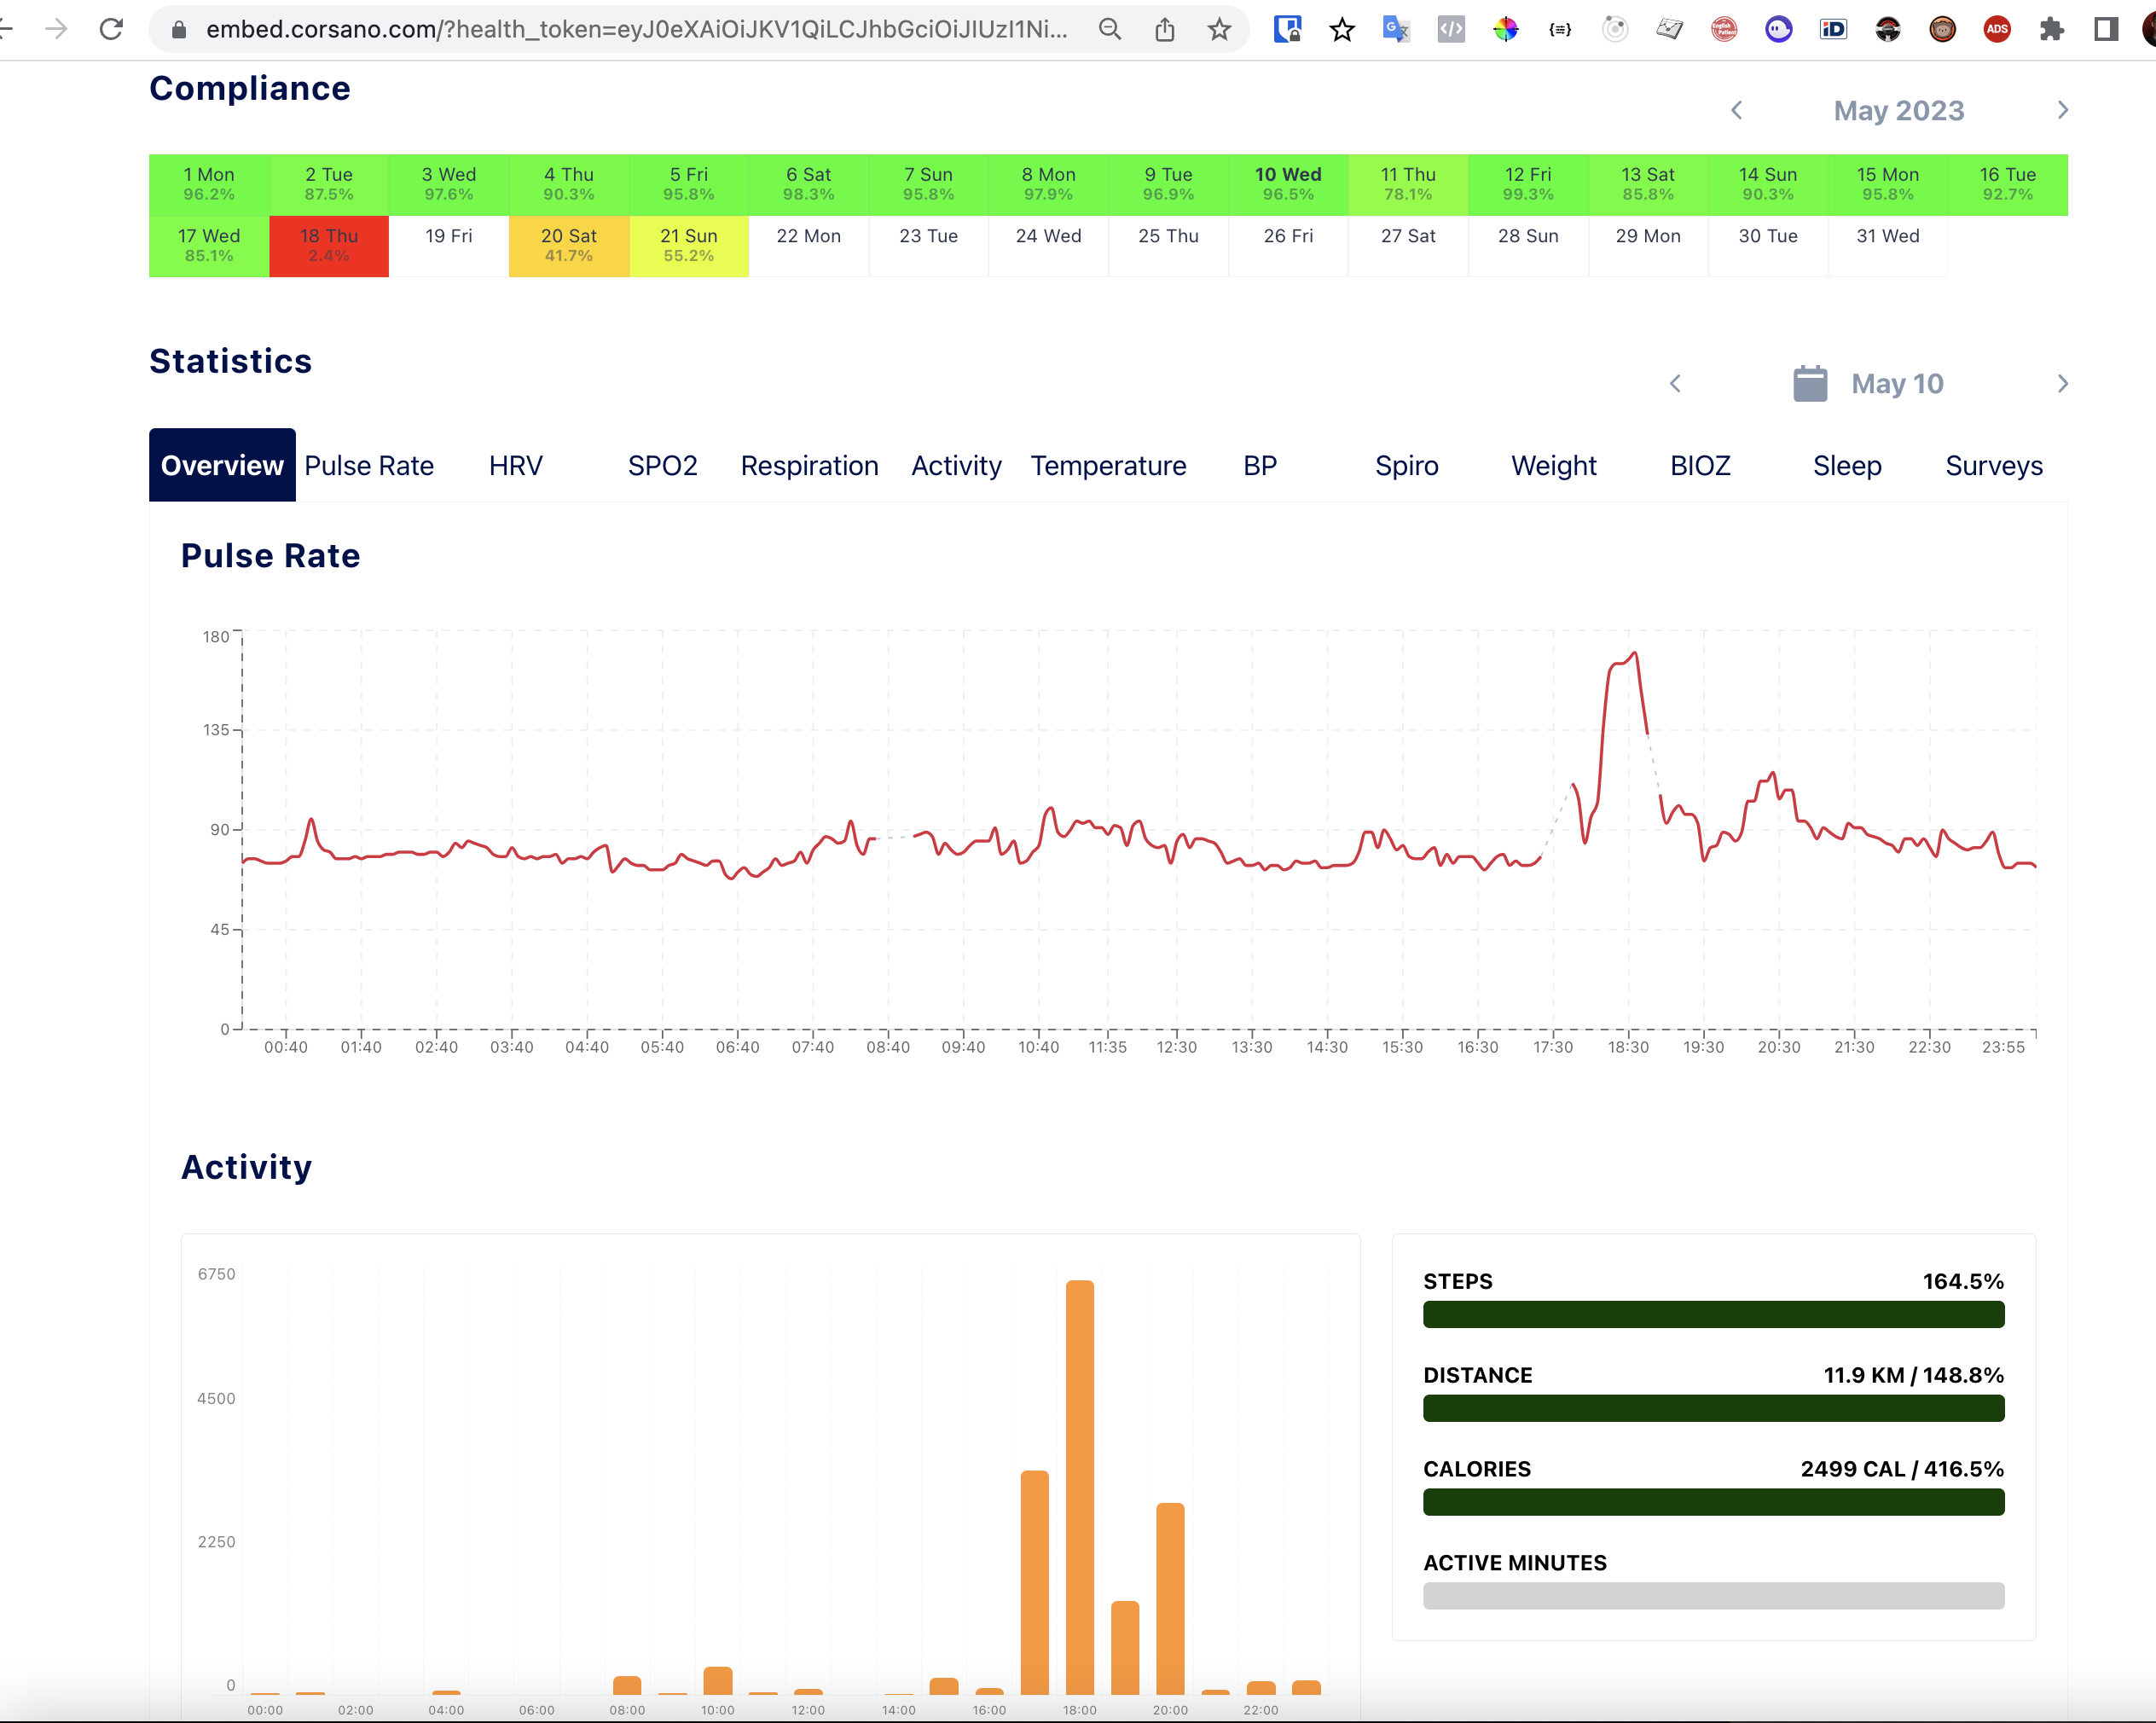Select compliance day 6 Sat 98.3%
The height and width of the screenshot is (1723, 2156).
(809, 184)
